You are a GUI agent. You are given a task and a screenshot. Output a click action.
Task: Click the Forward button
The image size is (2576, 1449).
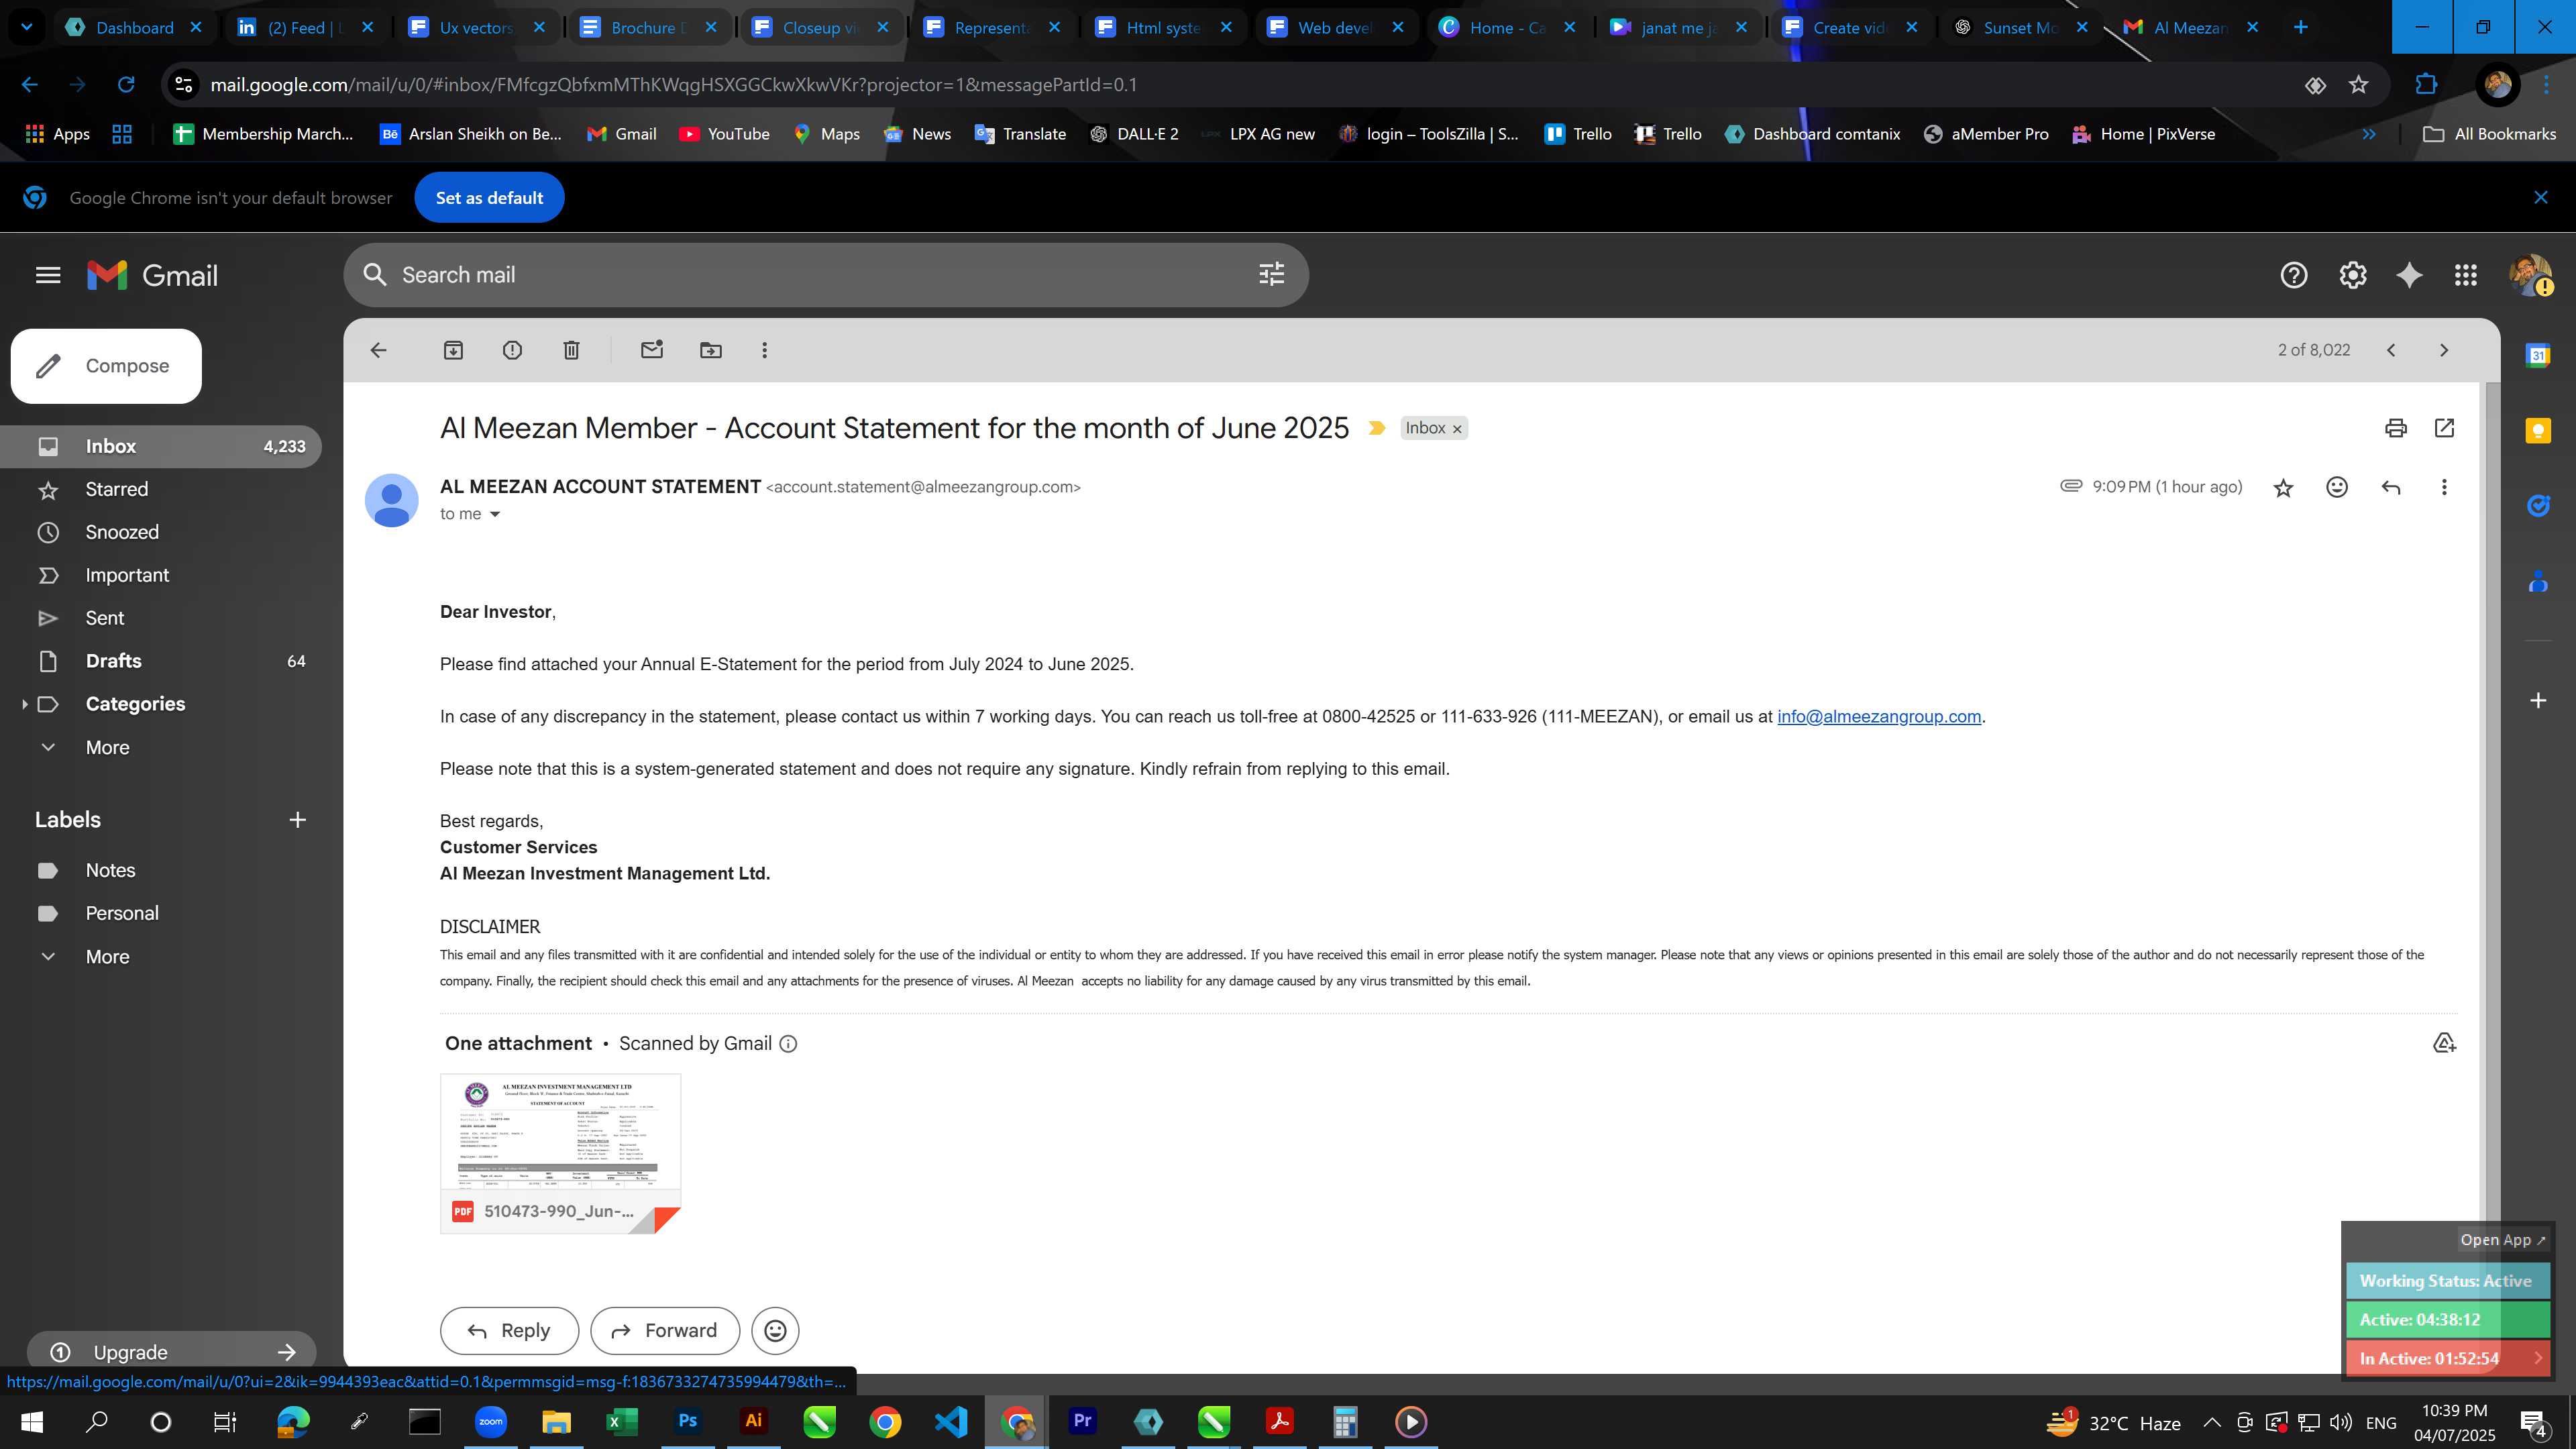[665, 1331]
